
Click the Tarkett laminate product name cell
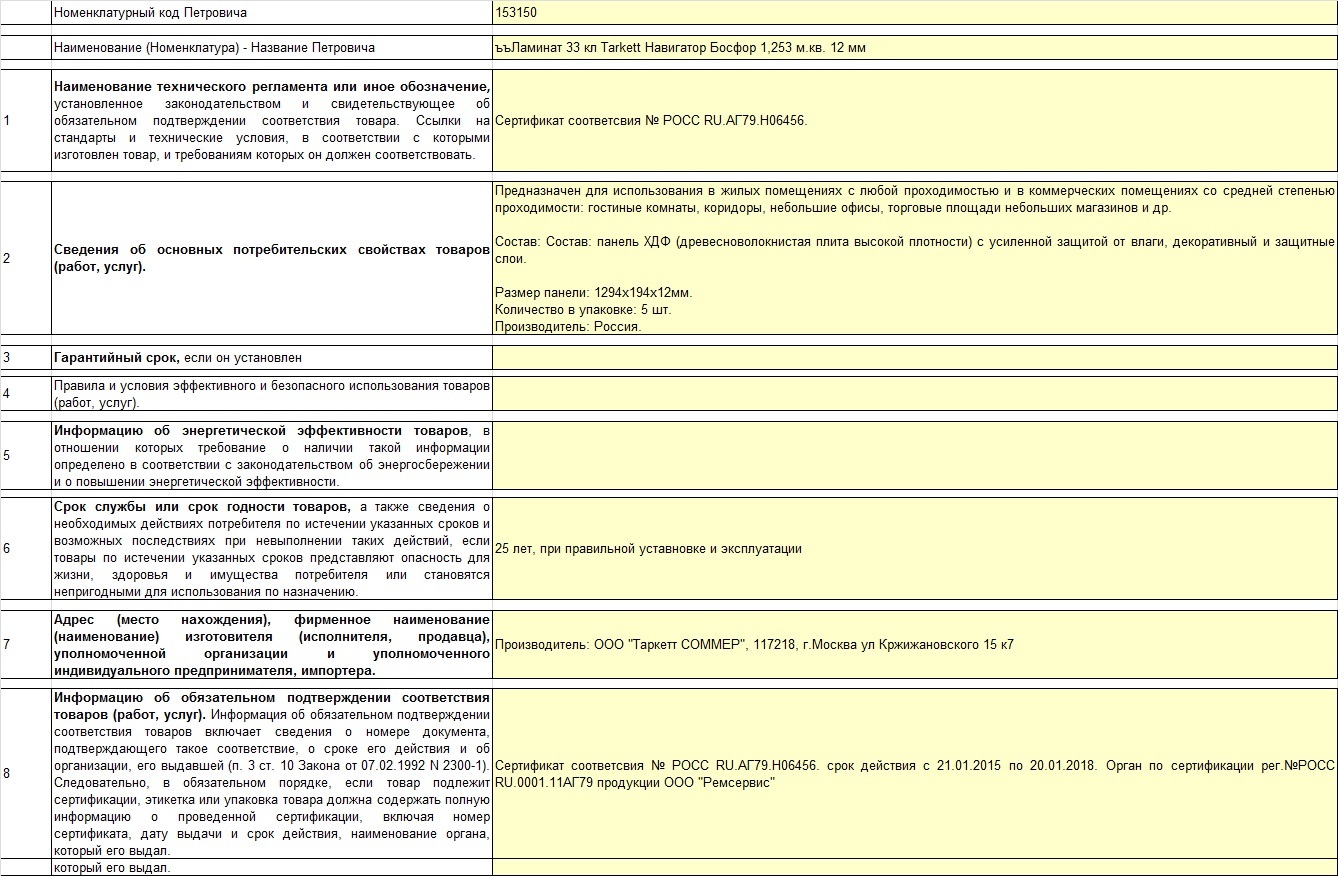(x=914, y=48)
